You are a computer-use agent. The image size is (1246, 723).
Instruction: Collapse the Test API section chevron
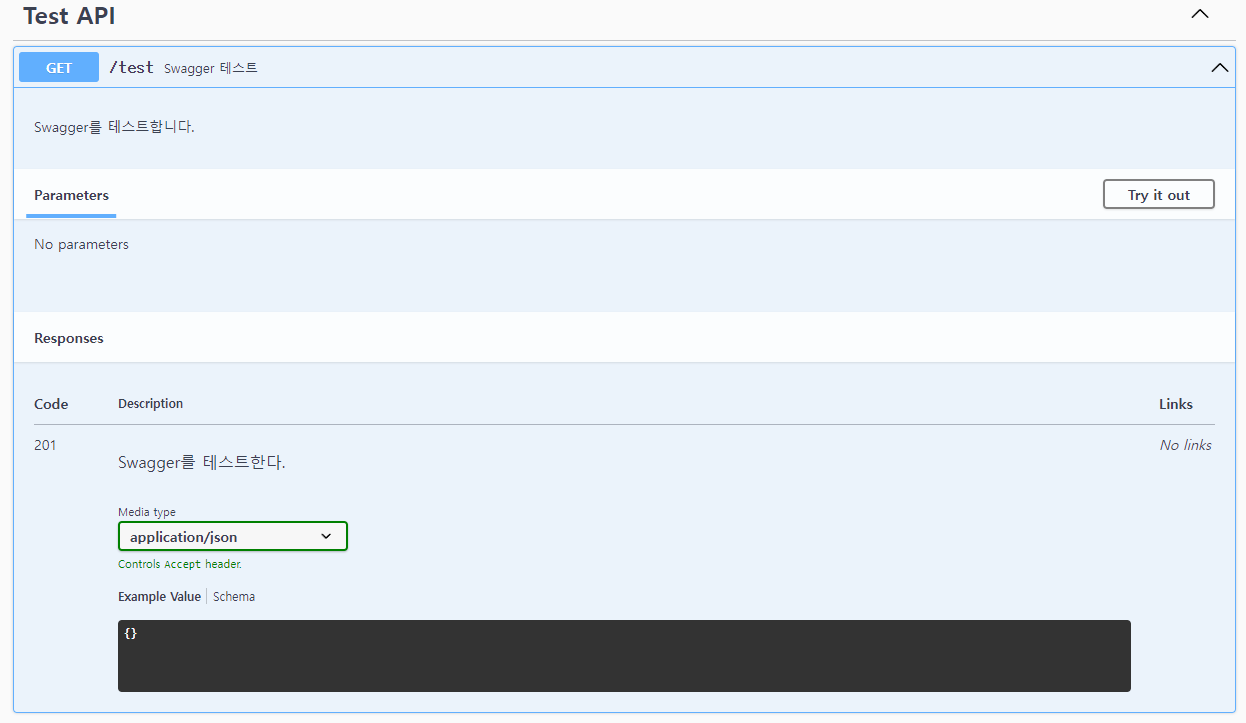(1200, 14)
